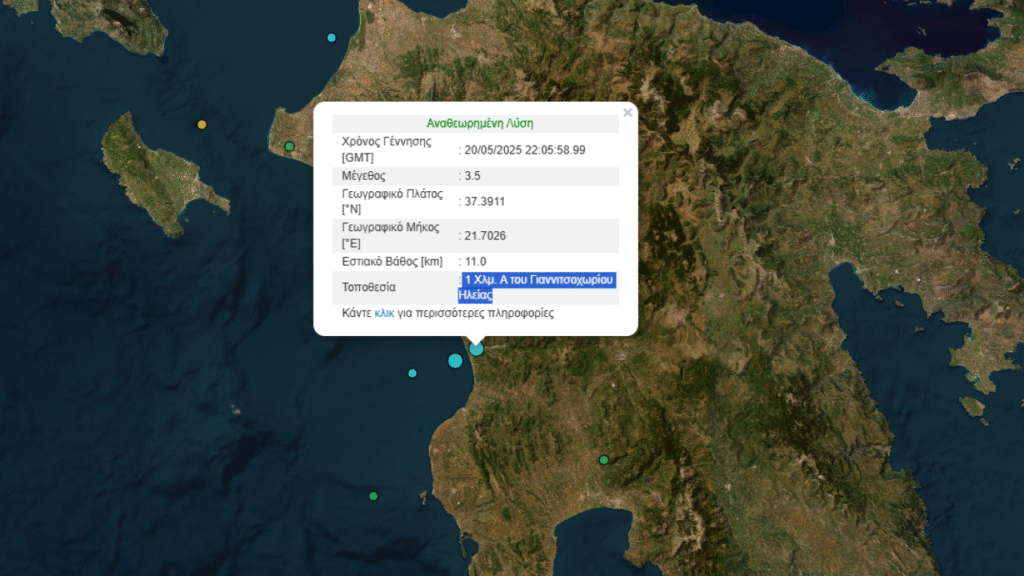This screenshot has width=1024, height=576.
Task: Click the date value 20/05/2025 22:05:58.99
Action: 525,150
